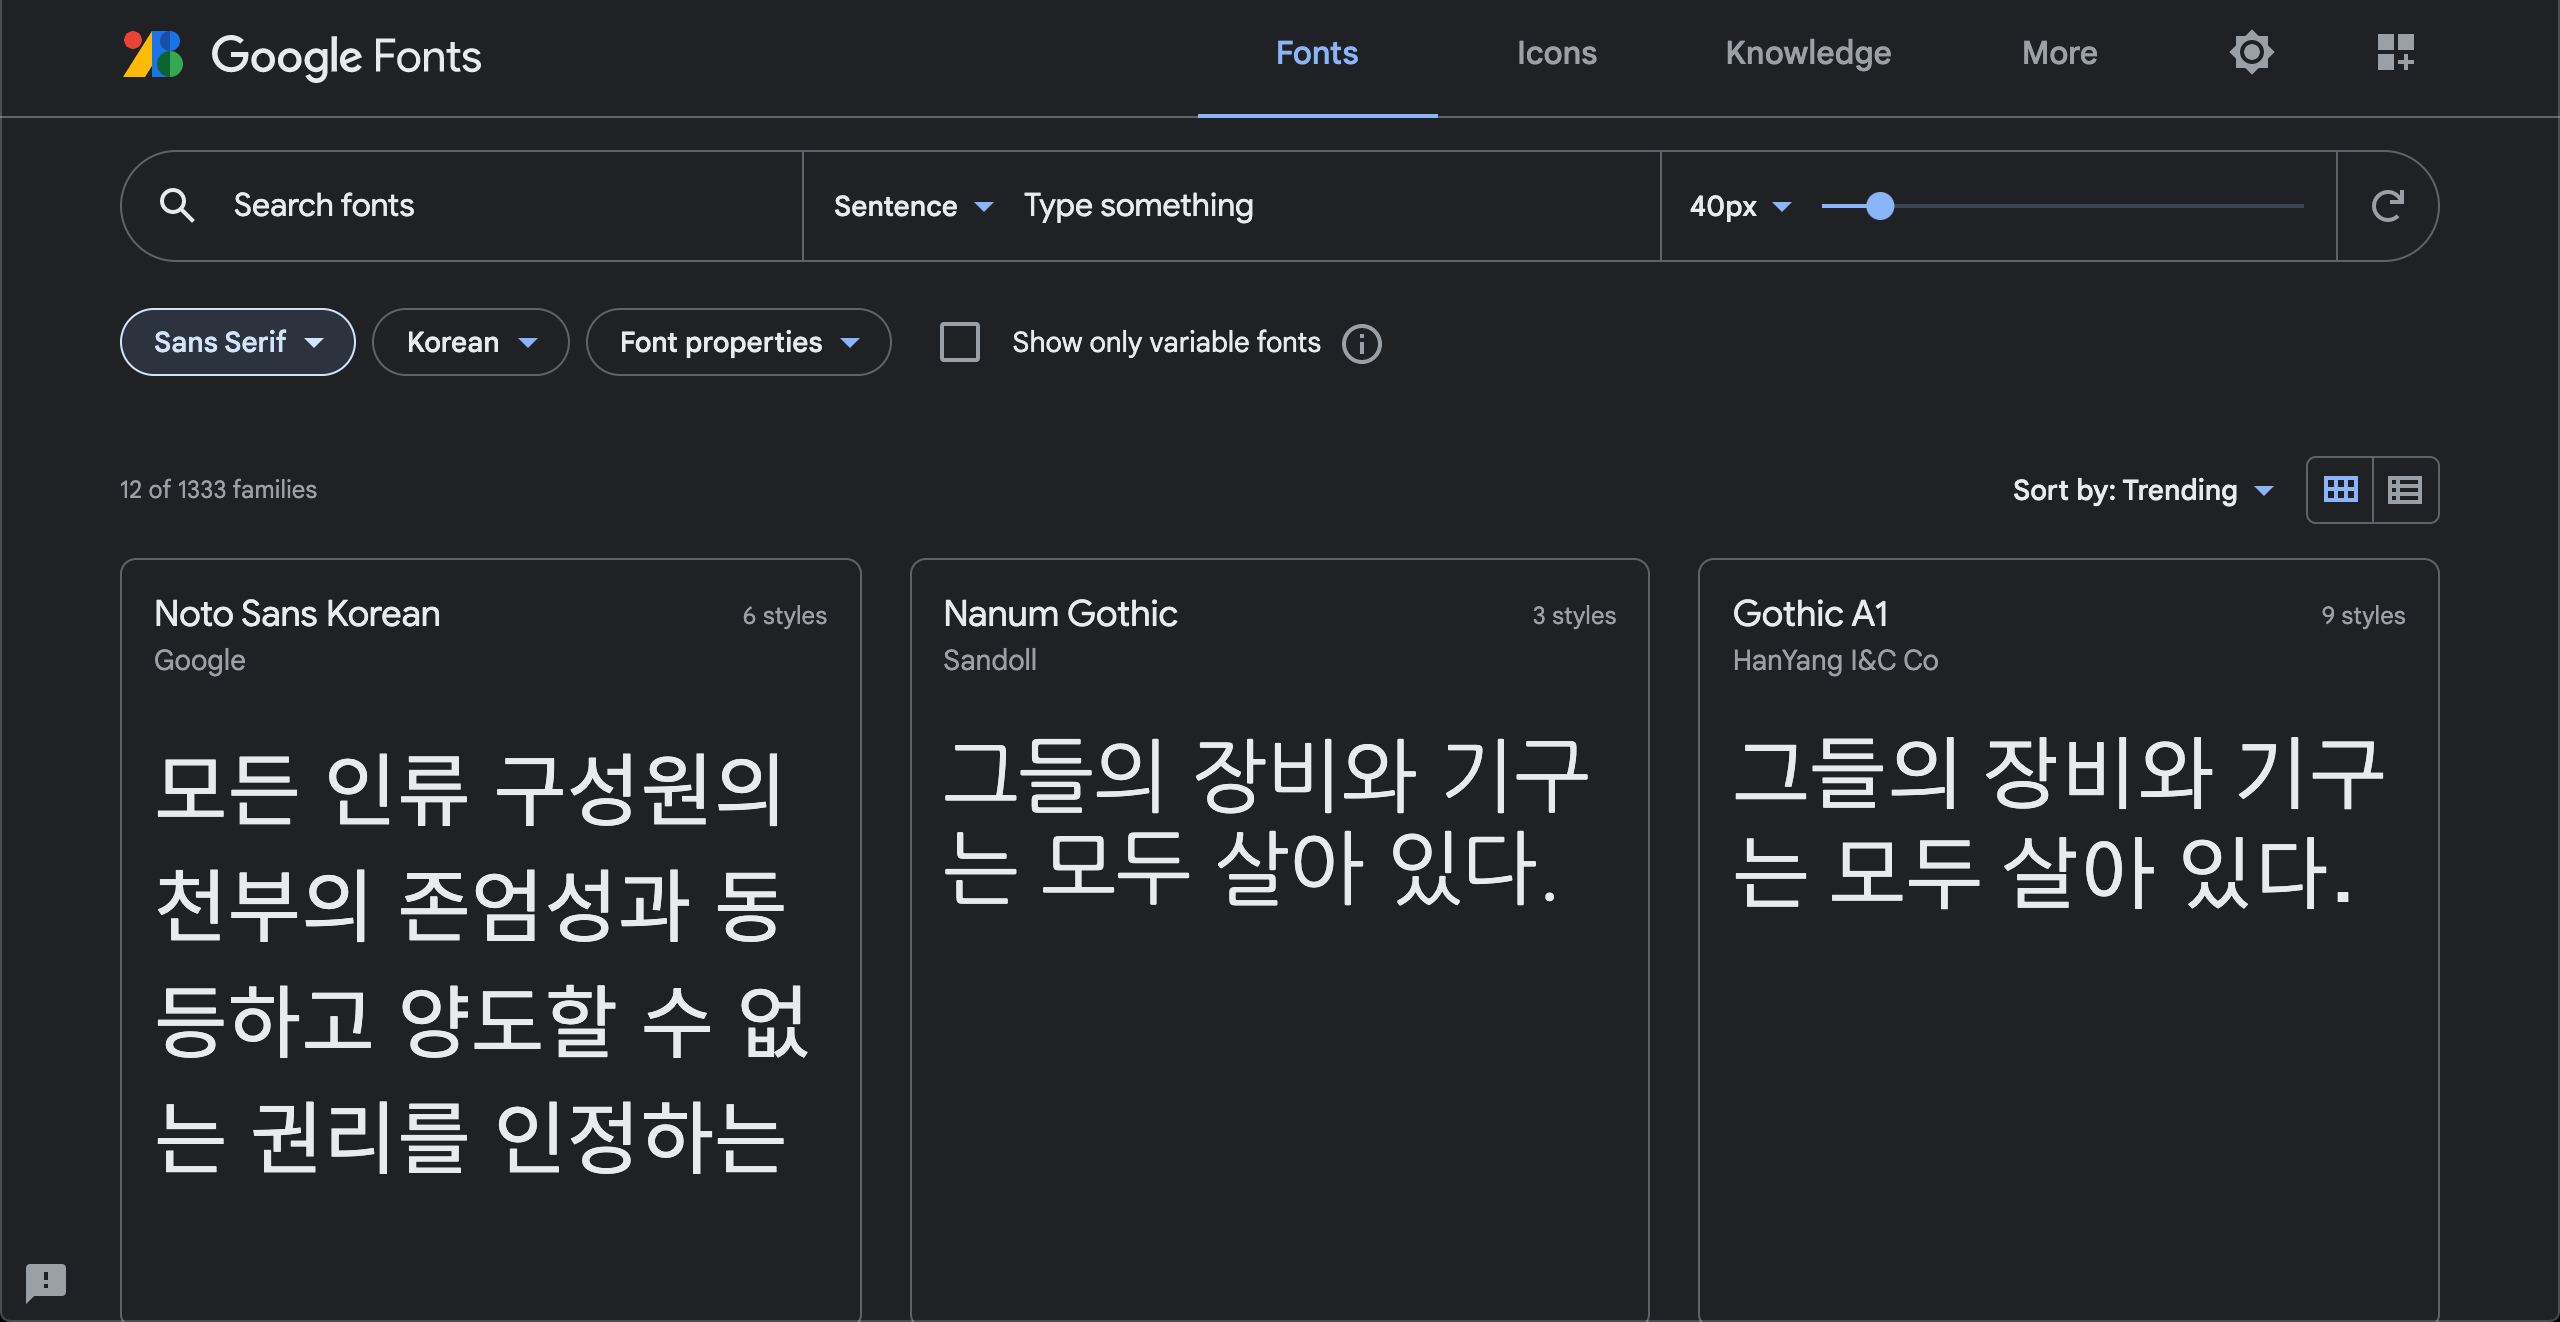Image resolution: width=2560 pixels, height=1322 pixels.
Task: Open the Knowledge tab
Action: click(x=1808, y=53)
